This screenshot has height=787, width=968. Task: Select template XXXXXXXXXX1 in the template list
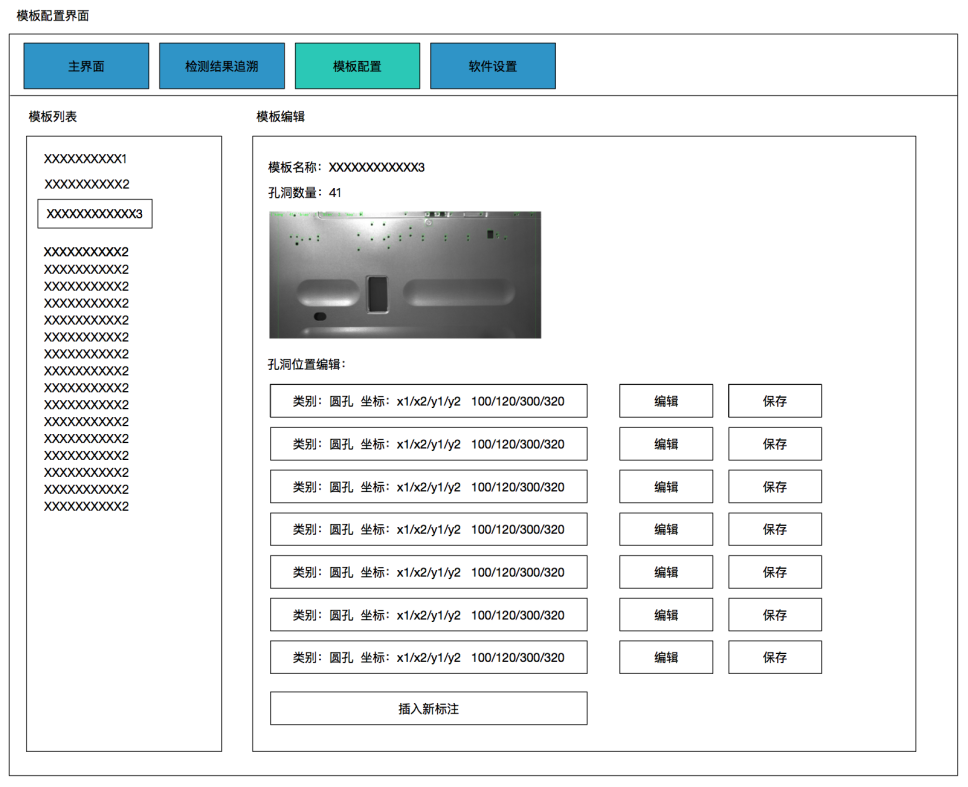pyautogui.click(x=86, y=159)
